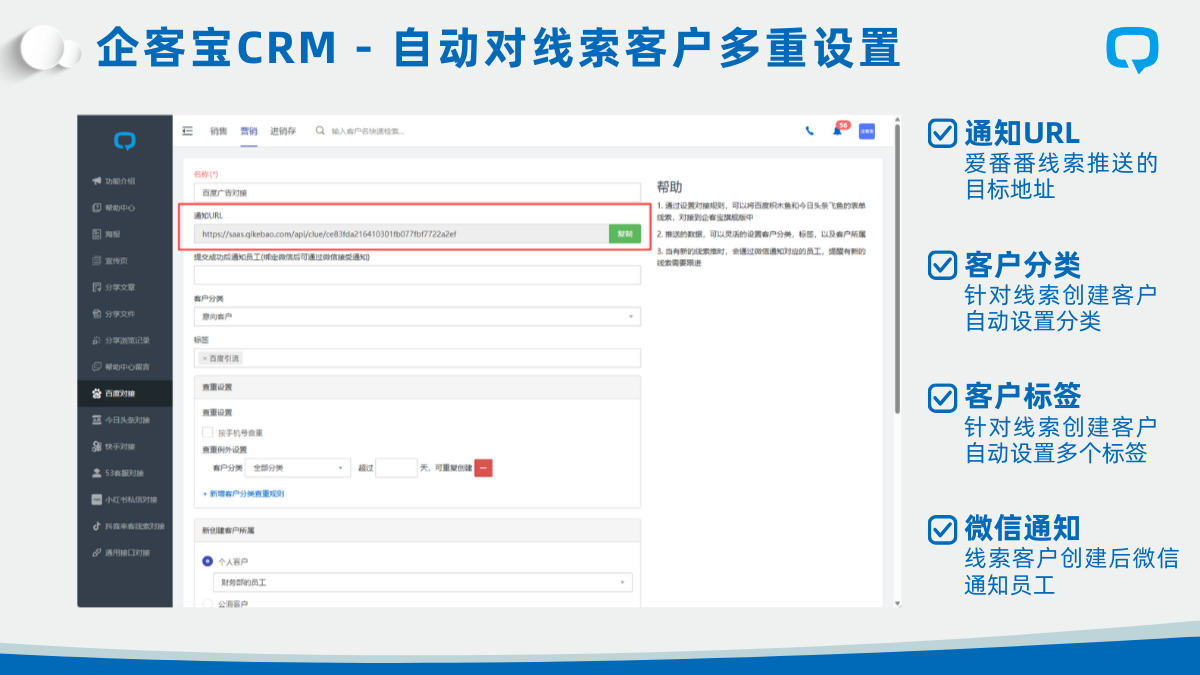The image size is (1200, 675).
Task: Select the 个人客户 radio button
Action: pos(208,562)
